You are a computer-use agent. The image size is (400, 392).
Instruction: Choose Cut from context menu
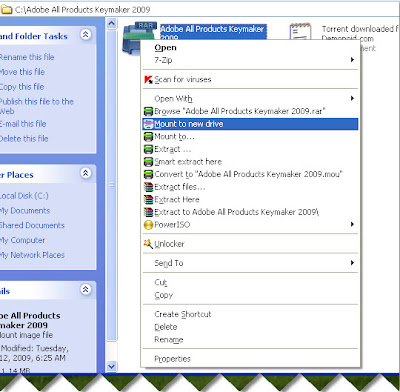point(250,283)
